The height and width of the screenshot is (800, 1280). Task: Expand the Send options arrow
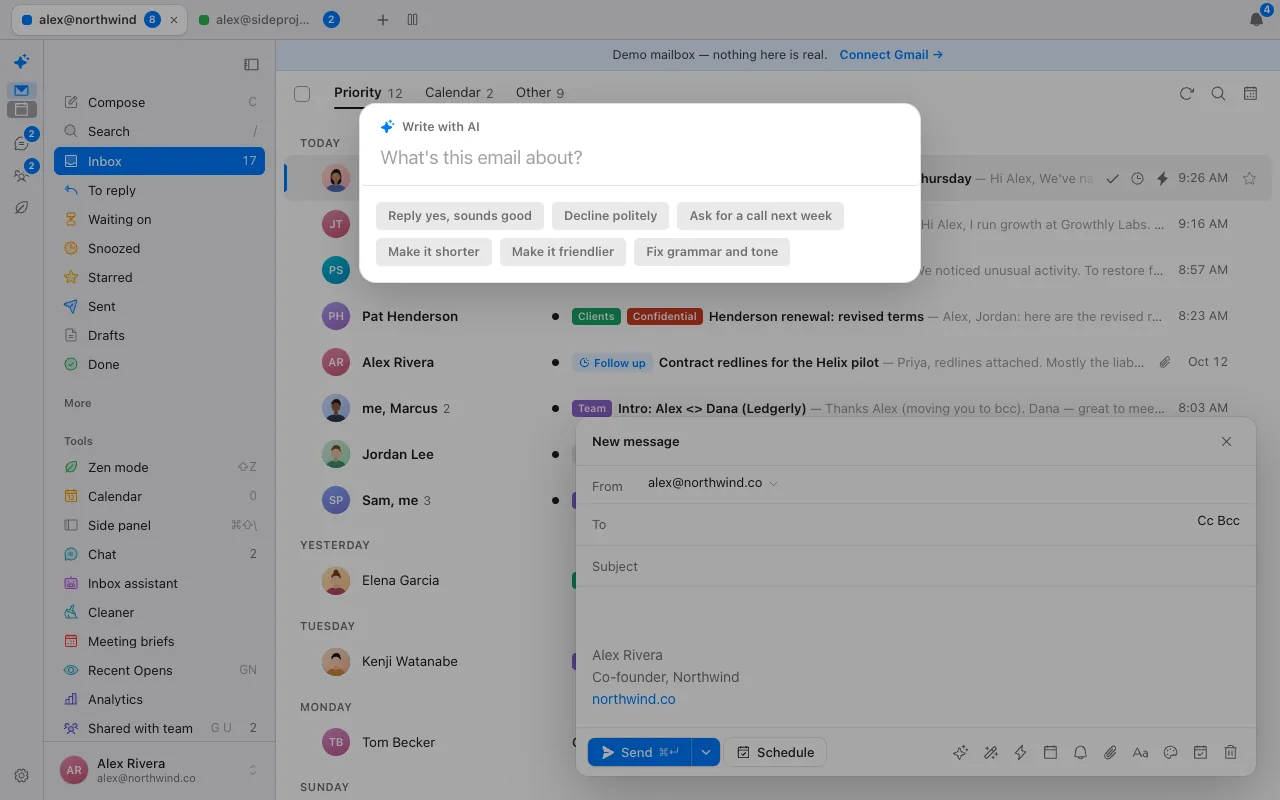click(x=705, y=752)
